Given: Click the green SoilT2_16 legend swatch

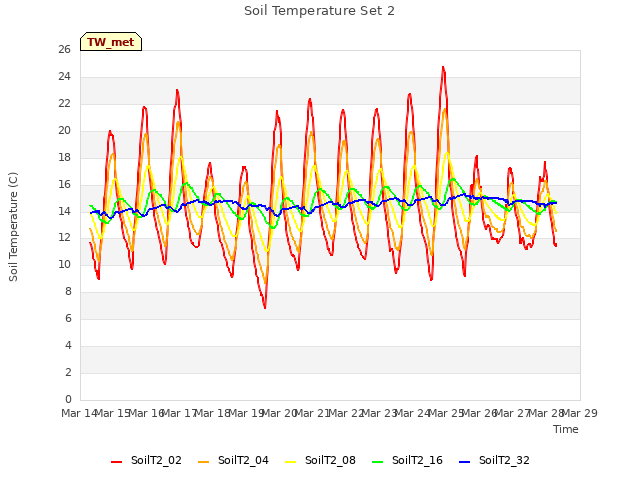Looking at the screenshot, I should [x=378, y=462].
